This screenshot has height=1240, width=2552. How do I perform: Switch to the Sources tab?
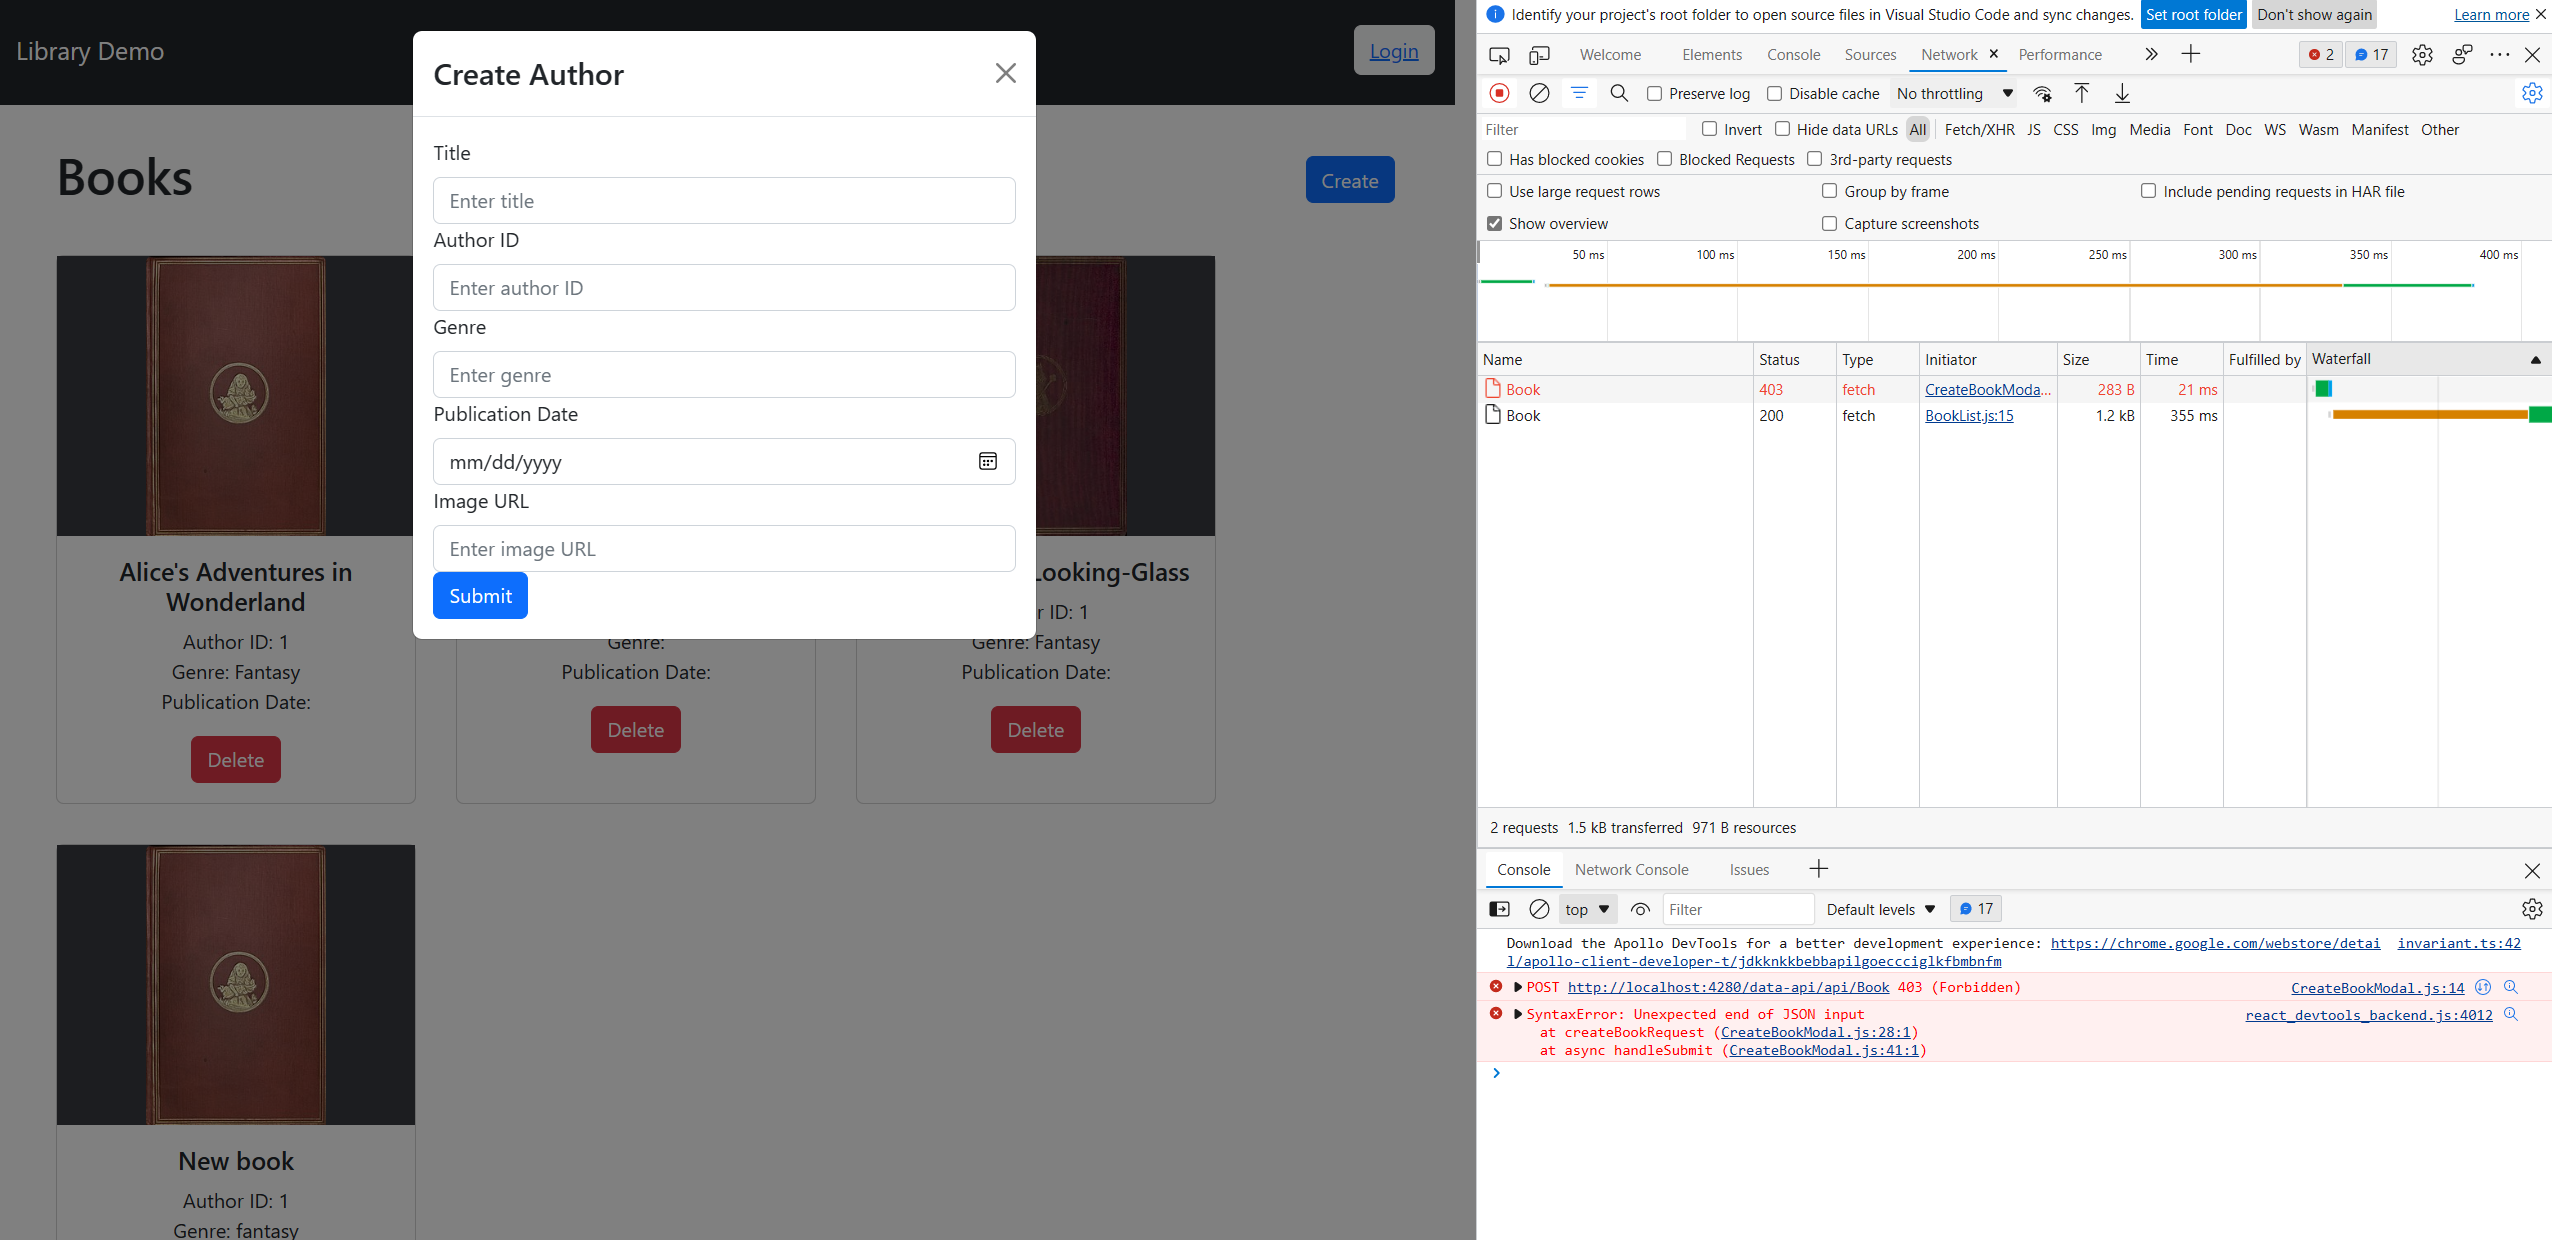pyautogui.click(x=1869, y=55)
